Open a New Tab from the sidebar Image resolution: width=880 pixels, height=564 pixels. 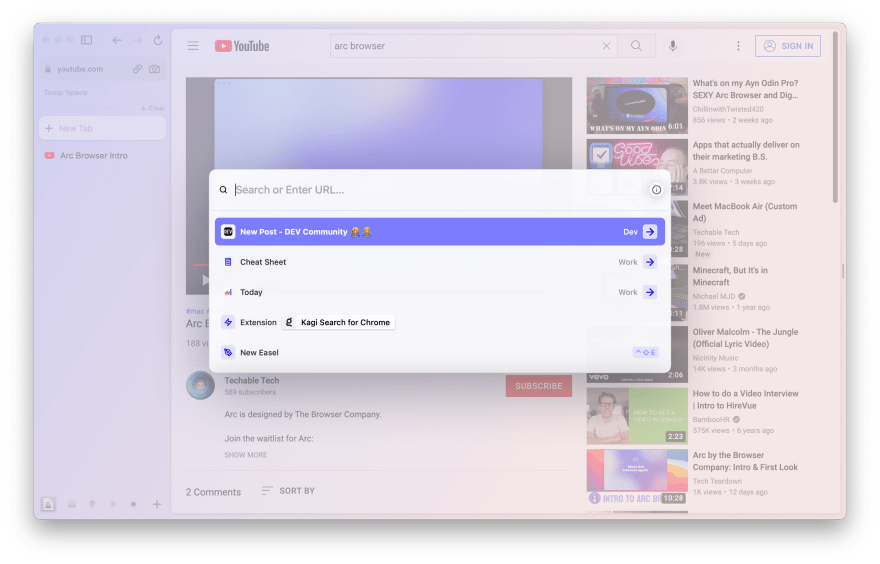pyautogui.click(x=103, y=129)
